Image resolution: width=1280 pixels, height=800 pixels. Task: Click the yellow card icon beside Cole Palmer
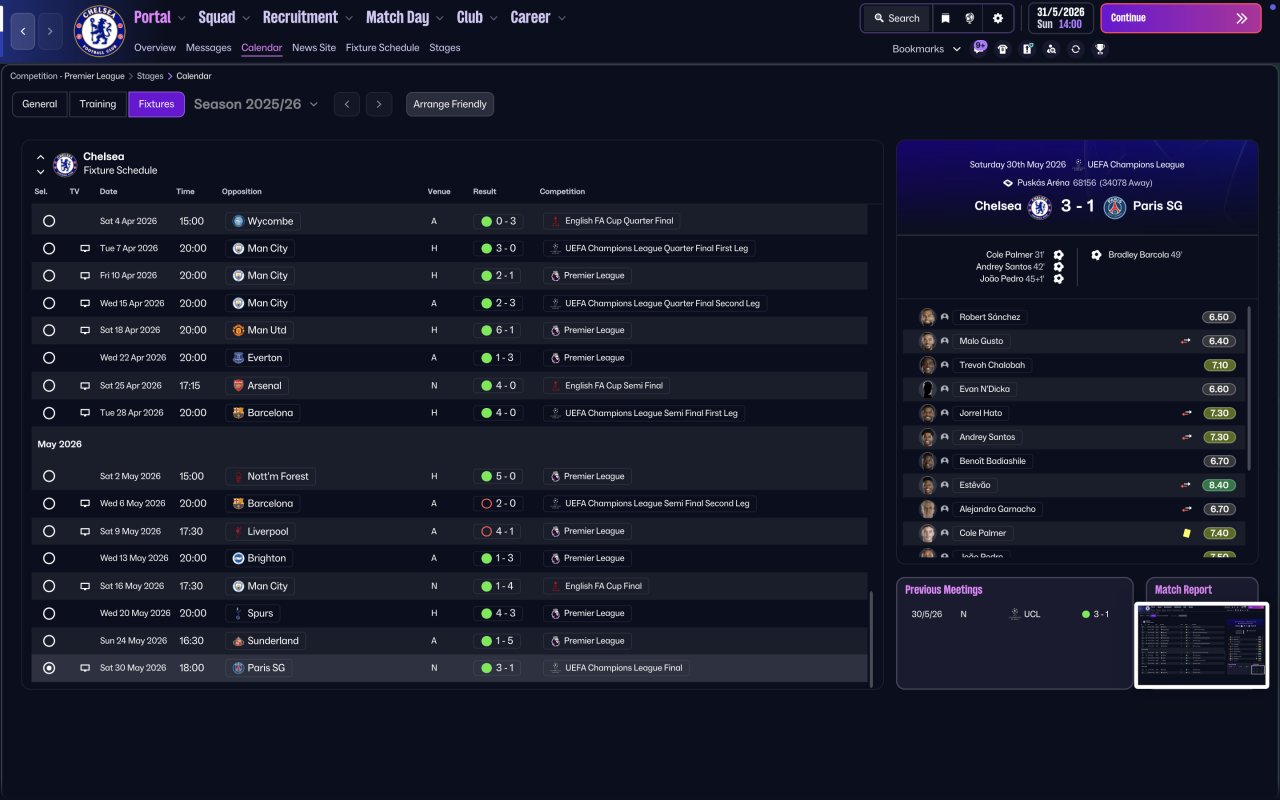(1187, 533)
